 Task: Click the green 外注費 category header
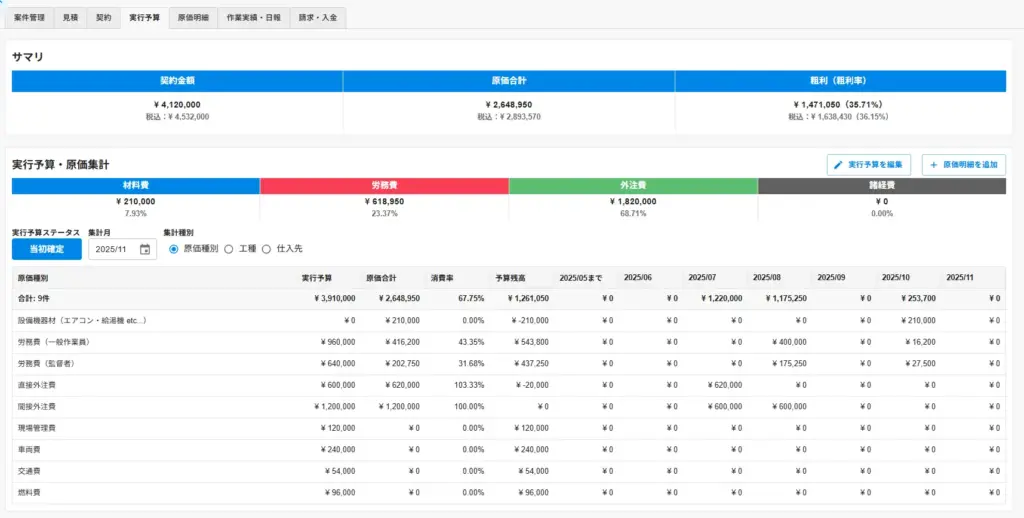point(633,186)
